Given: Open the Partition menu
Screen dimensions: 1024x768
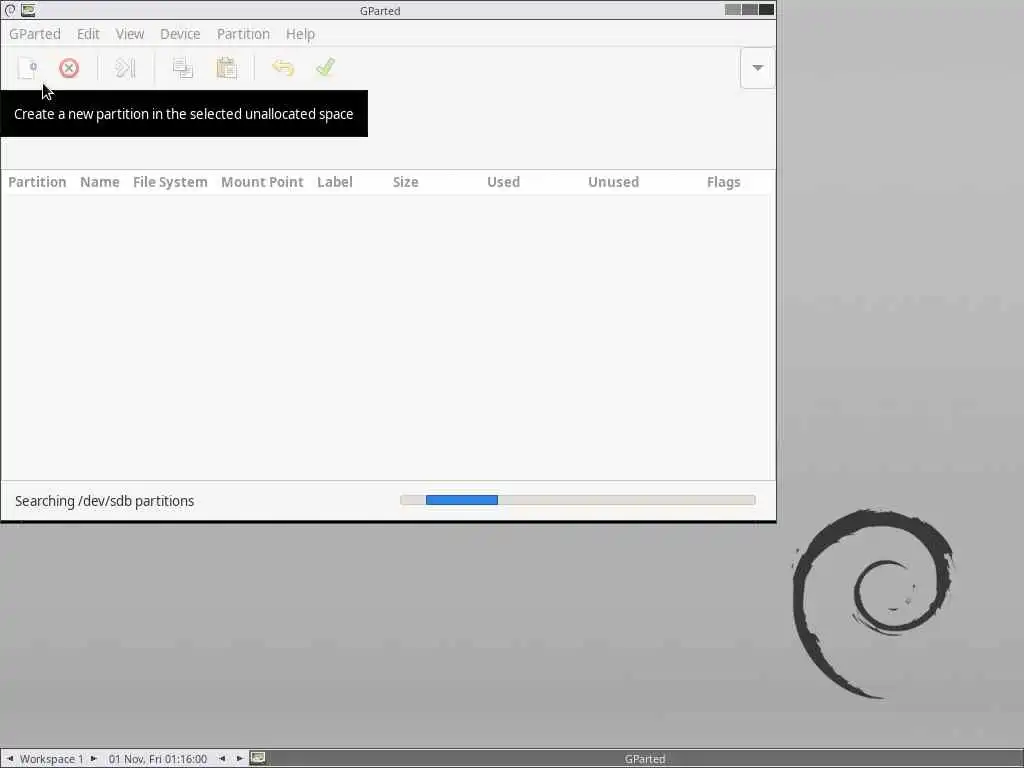Looking at the screenshot, I should (243, 34).
